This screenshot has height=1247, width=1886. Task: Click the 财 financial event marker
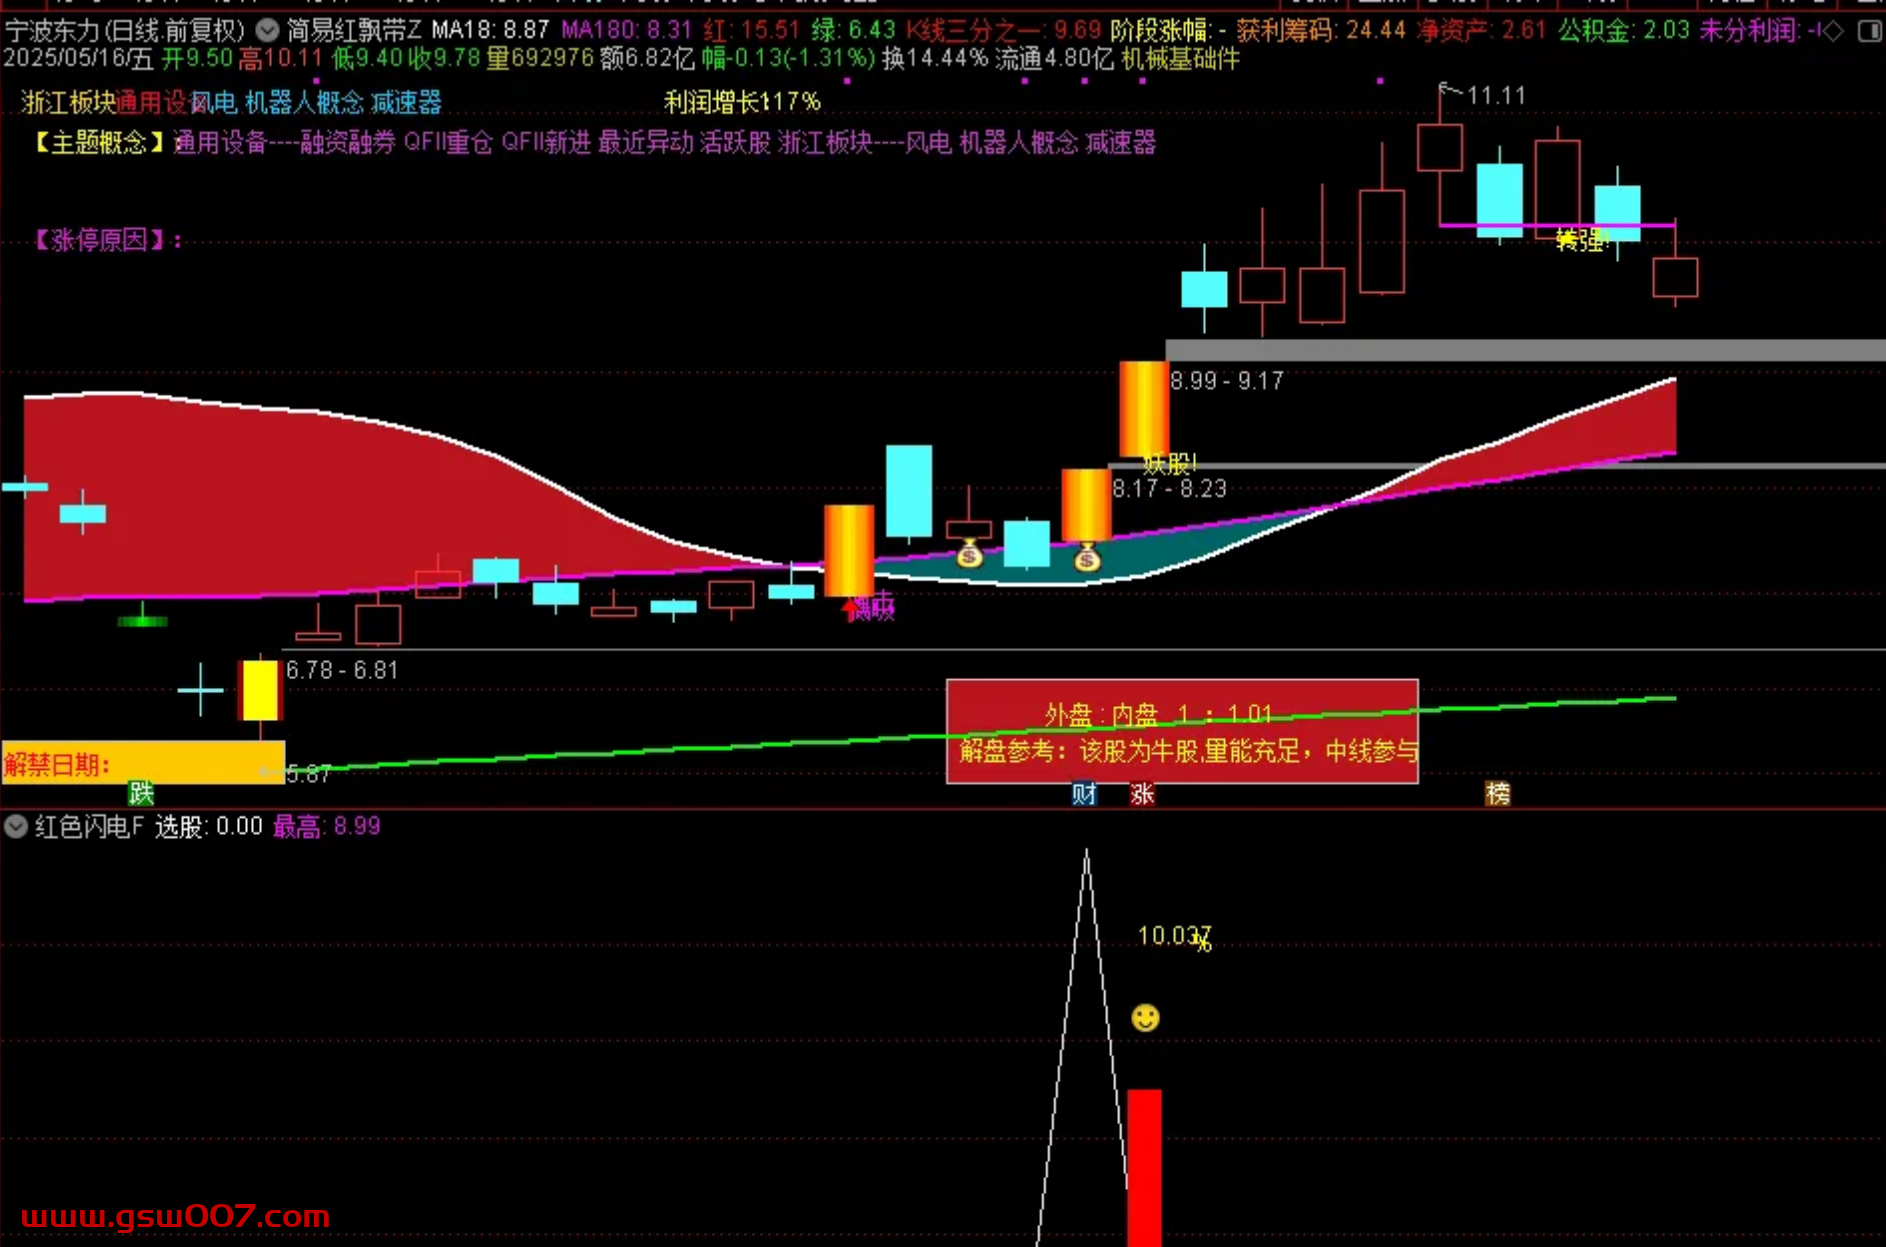coord(1084,794)
